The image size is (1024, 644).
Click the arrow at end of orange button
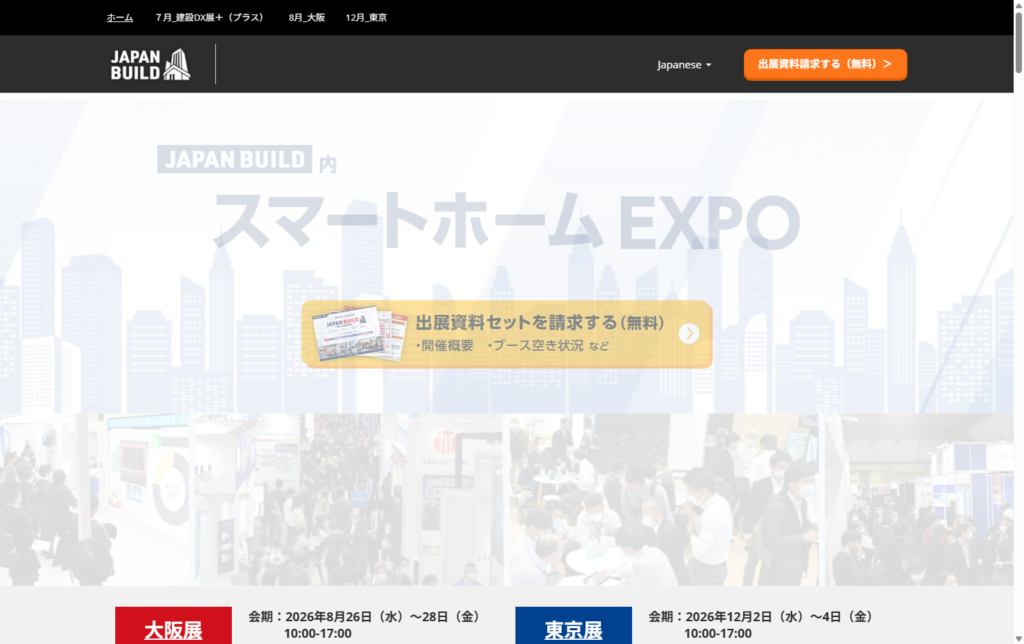[x=887, y=64]
